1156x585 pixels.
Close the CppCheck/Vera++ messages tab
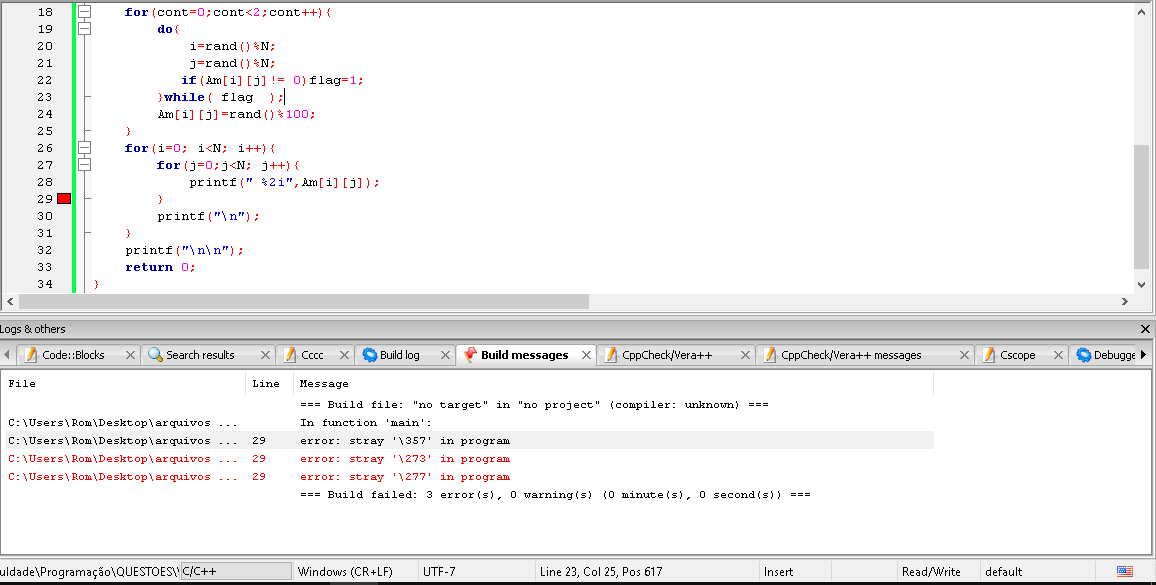pos(964,355)
